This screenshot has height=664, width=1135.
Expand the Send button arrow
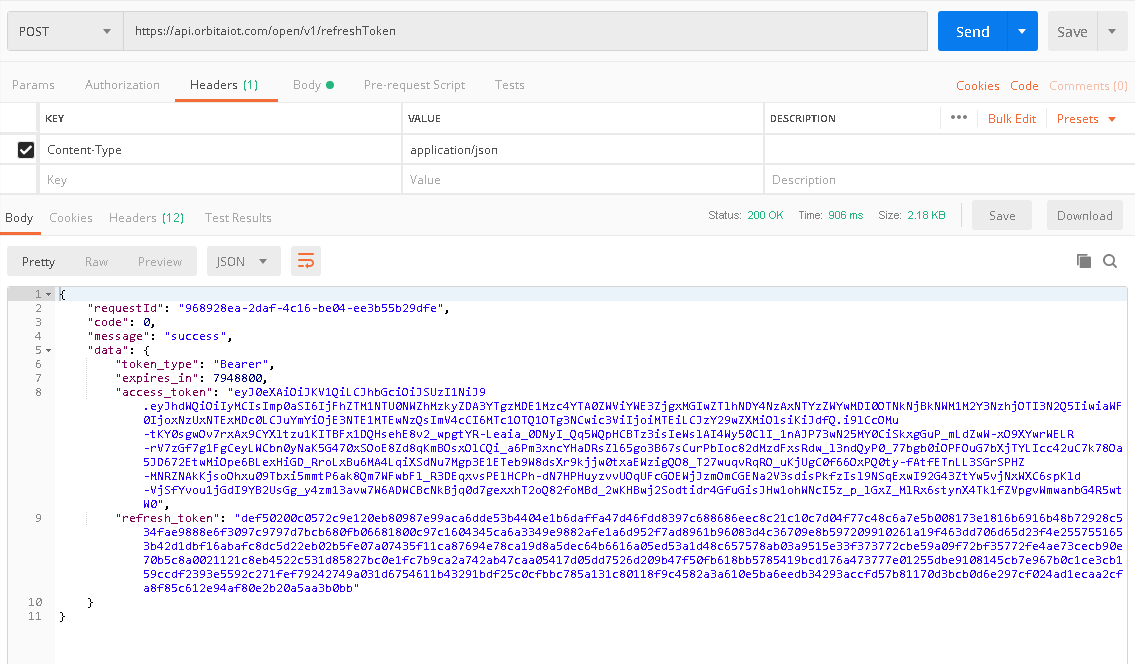click(1021, 32)
